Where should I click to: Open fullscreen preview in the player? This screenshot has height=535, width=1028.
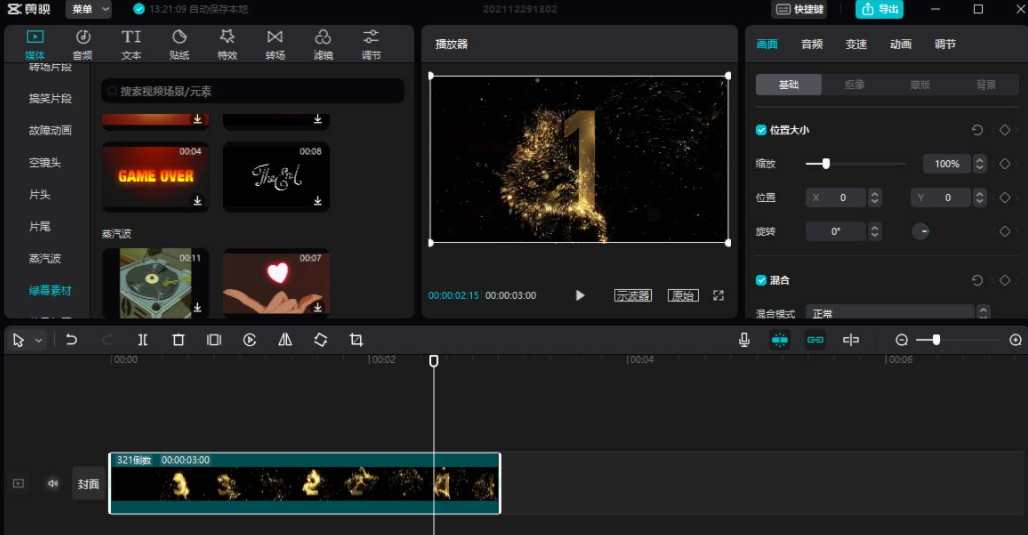point(718,296)
